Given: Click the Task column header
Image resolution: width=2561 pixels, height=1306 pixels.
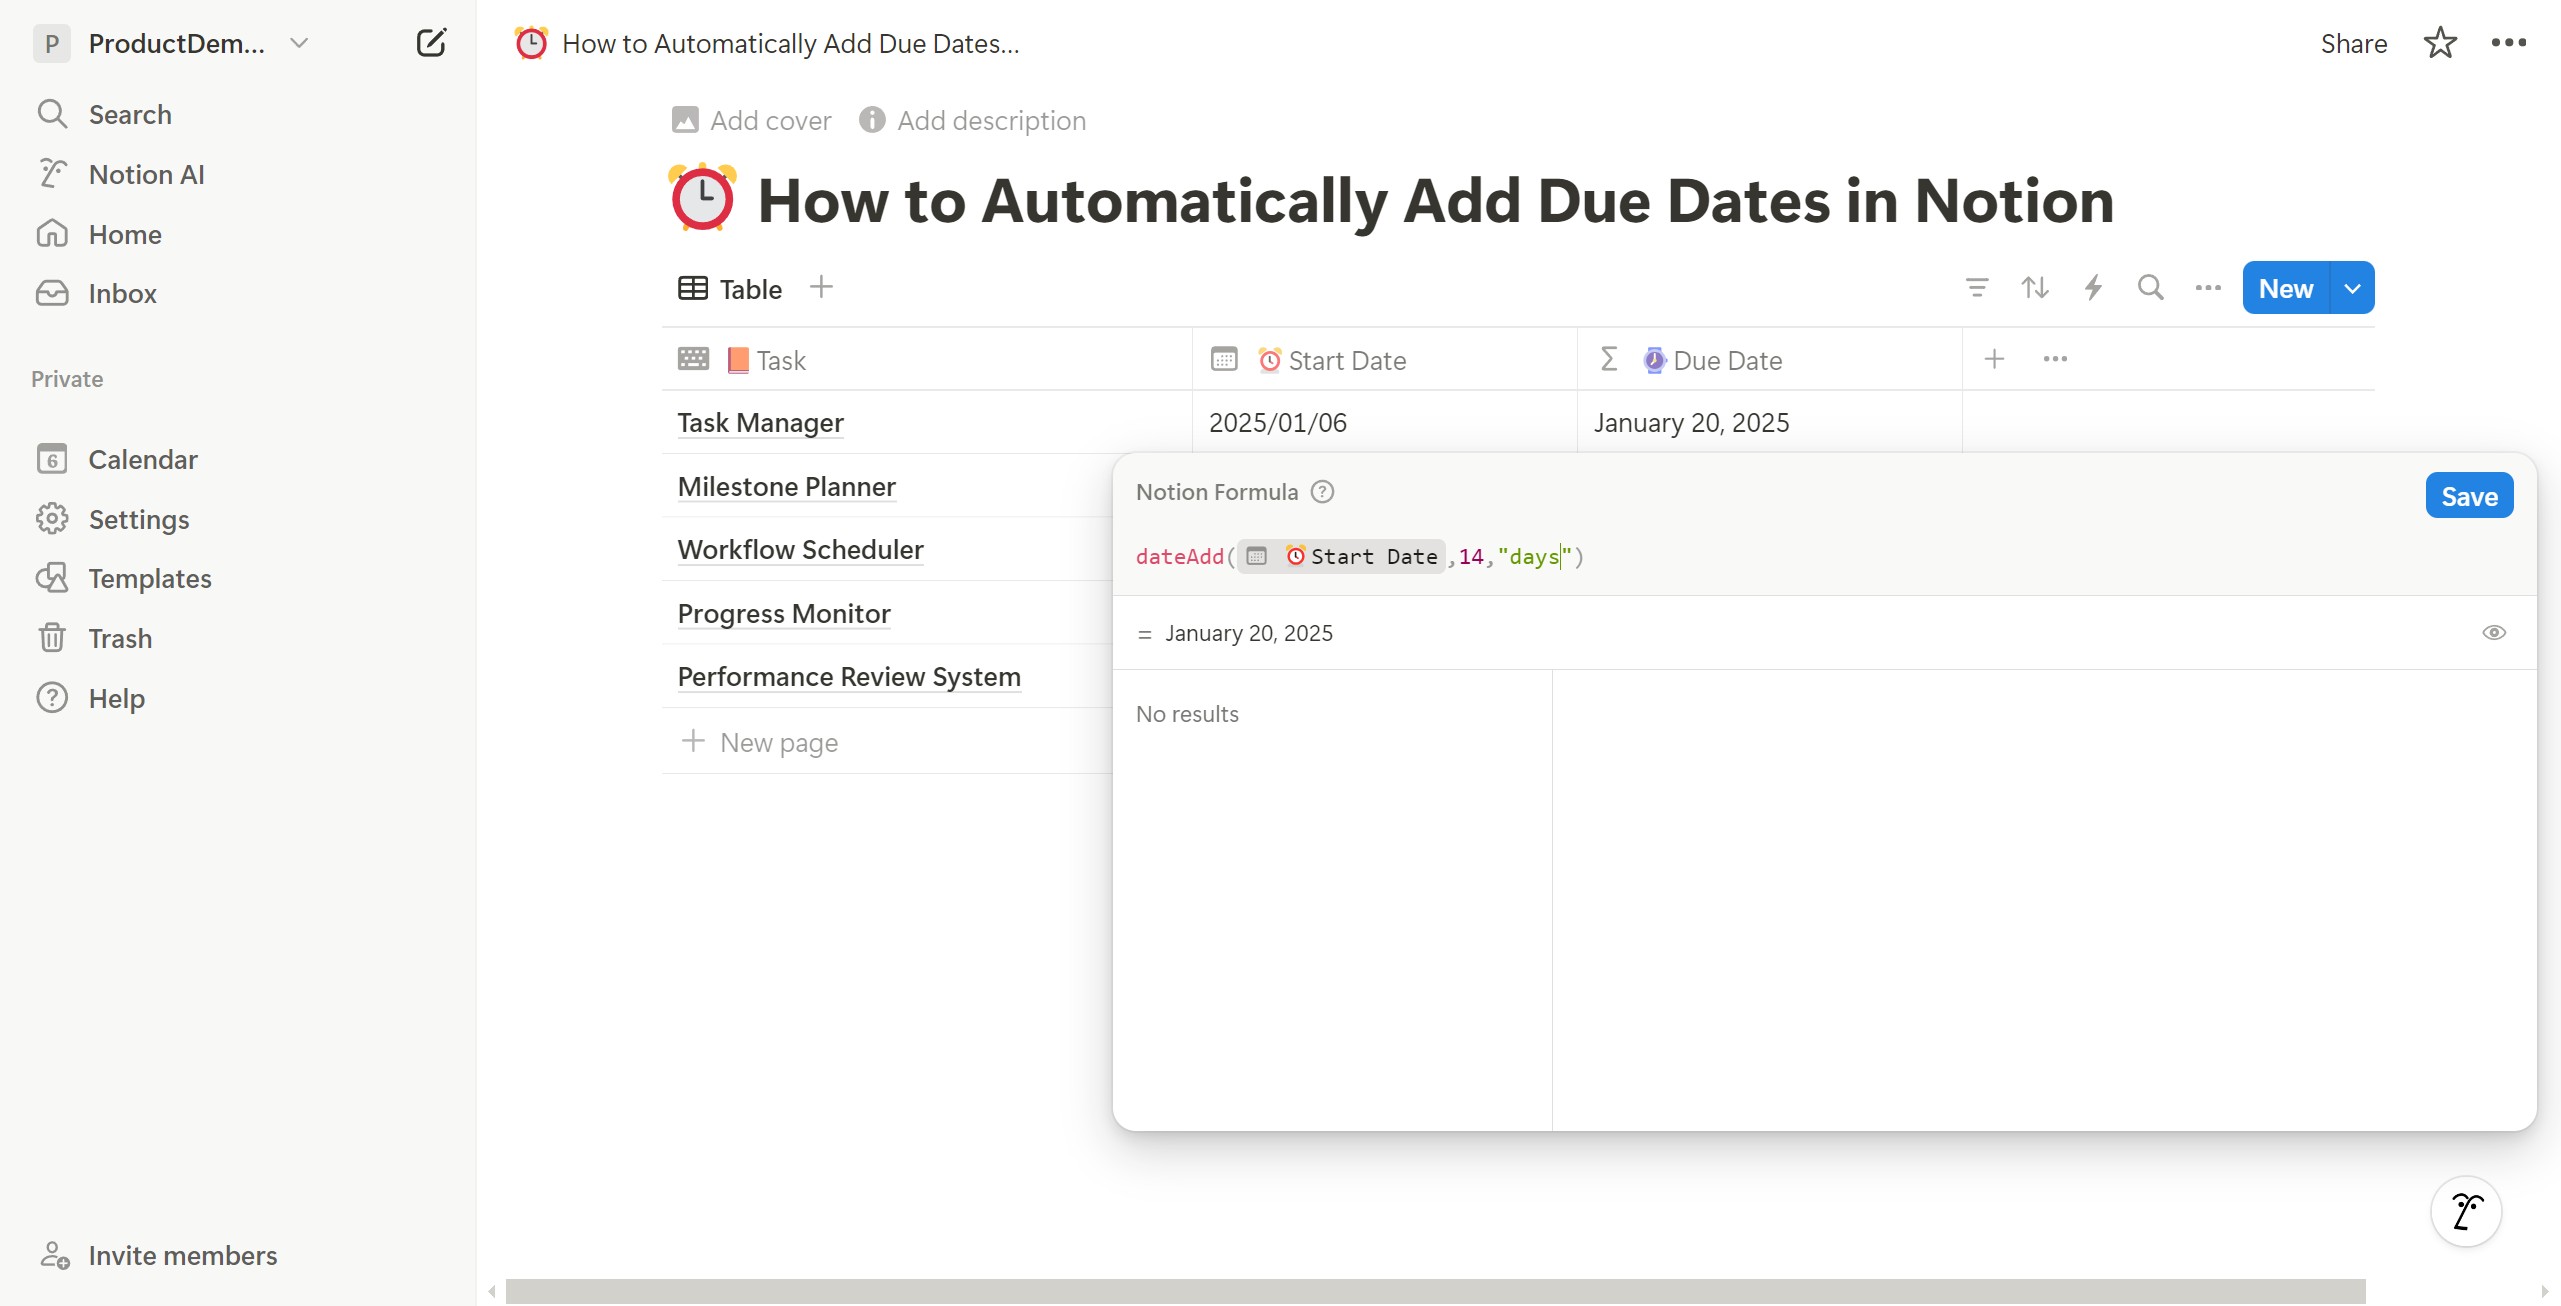Looking at the screenshot, I should 927,360.
